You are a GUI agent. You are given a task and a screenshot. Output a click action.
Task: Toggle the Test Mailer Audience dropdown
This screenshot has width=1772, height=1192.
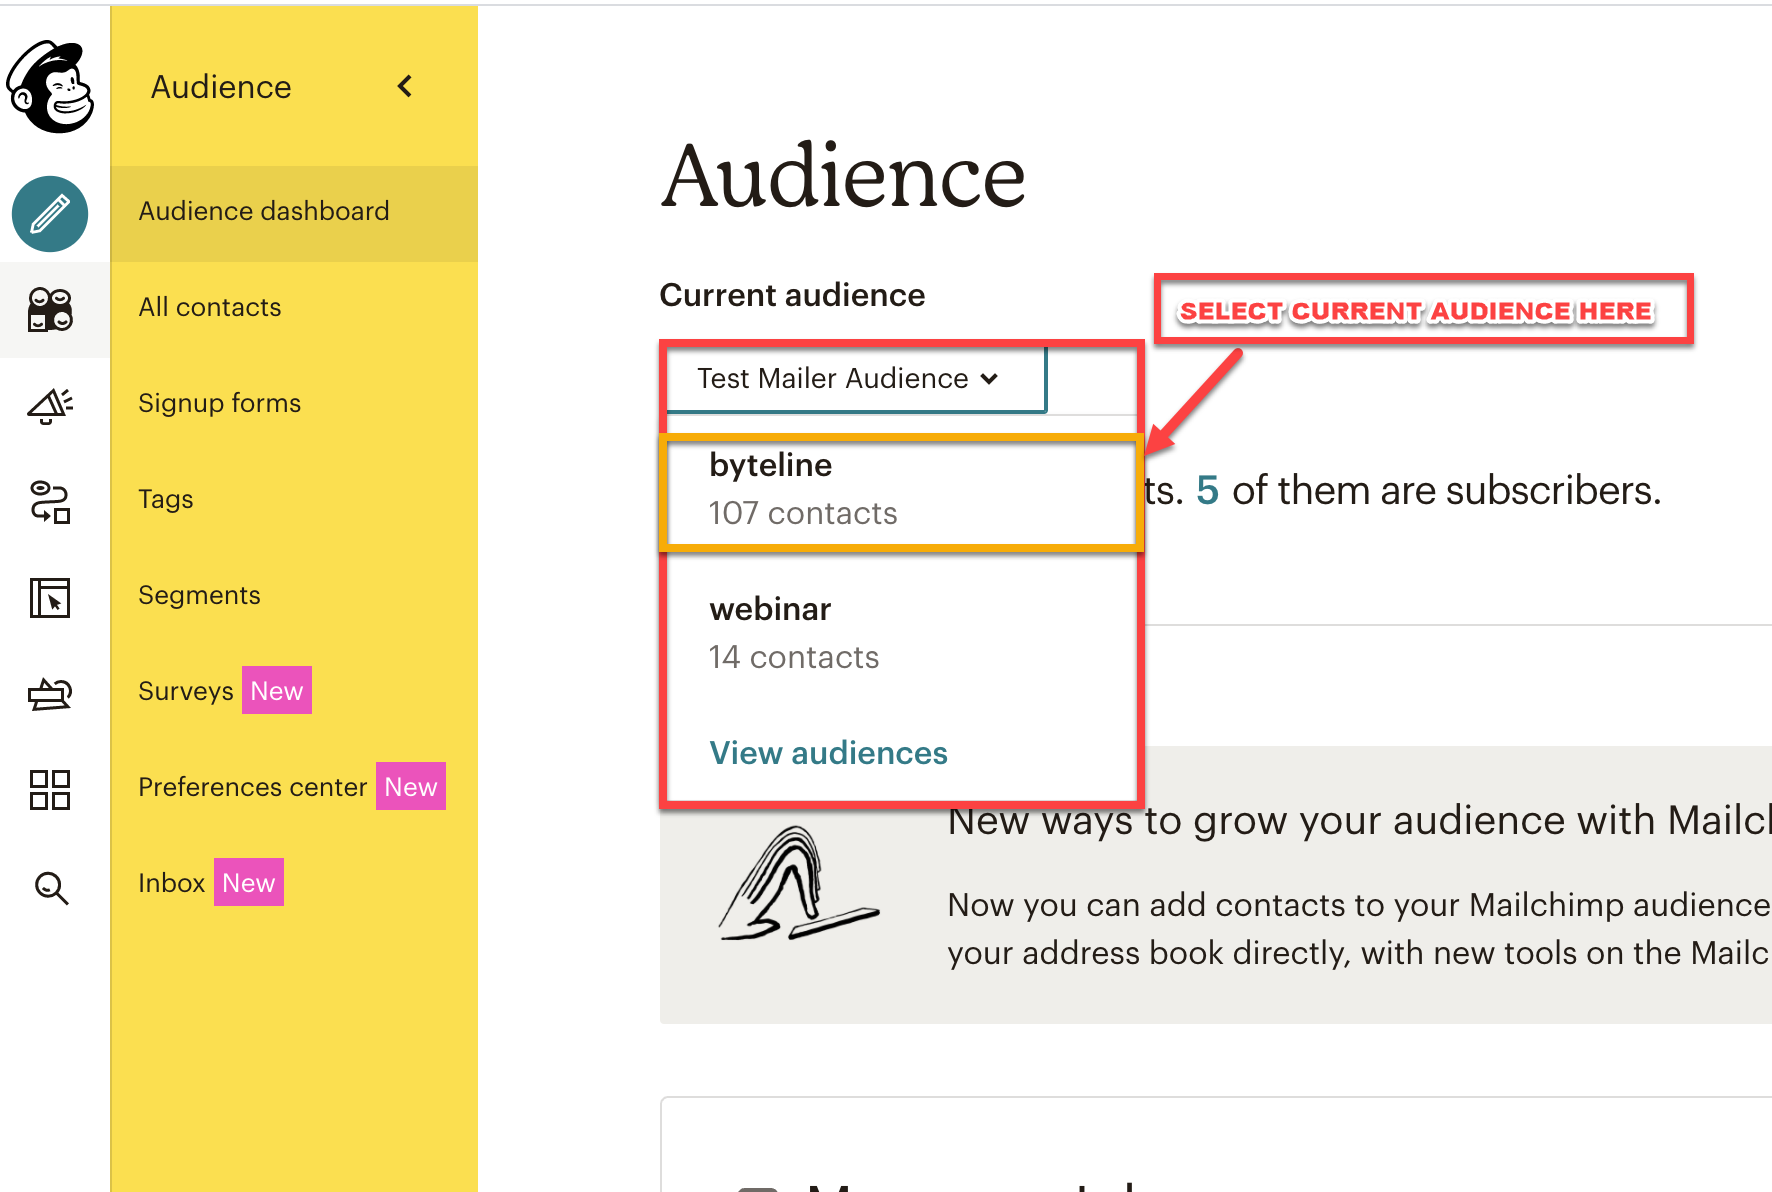coord(855,379)
